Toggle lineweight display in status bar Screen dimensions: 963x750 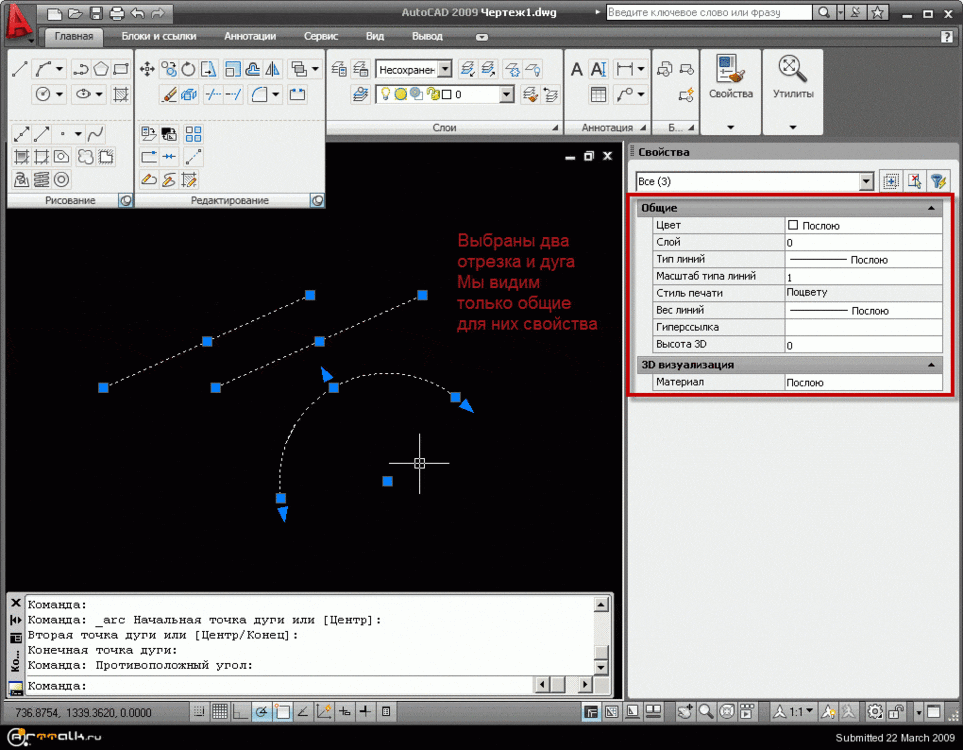pyautogui.click(x=365, y=712)
